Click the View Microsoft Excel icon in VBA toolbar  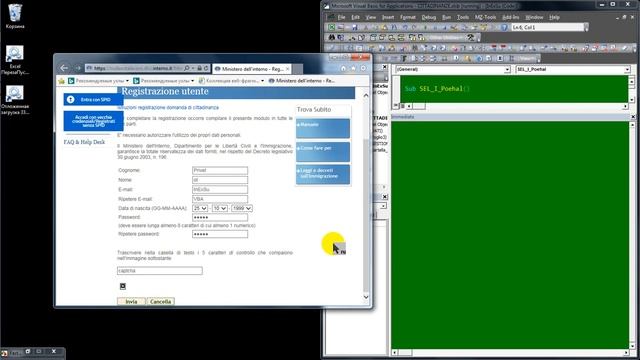coord(331,27)
